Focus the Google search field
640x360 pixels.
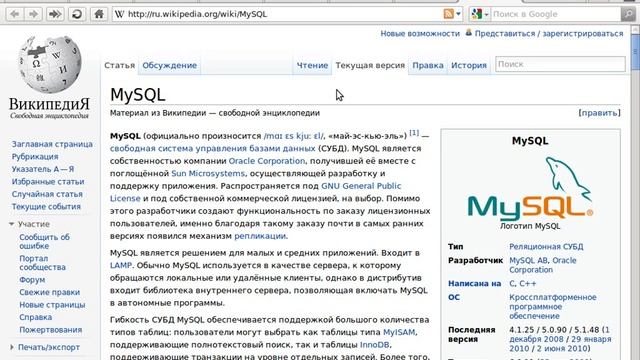556,14
